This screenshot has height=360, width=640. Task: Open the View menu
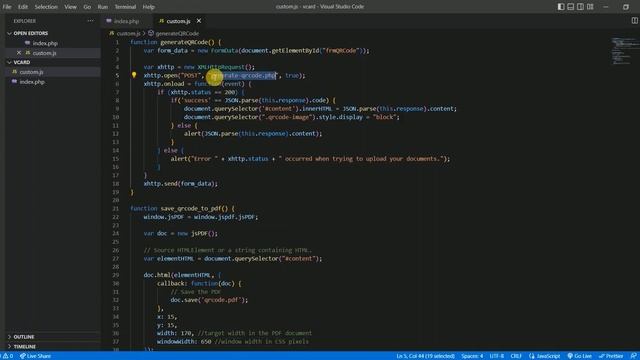click(70, 7)
